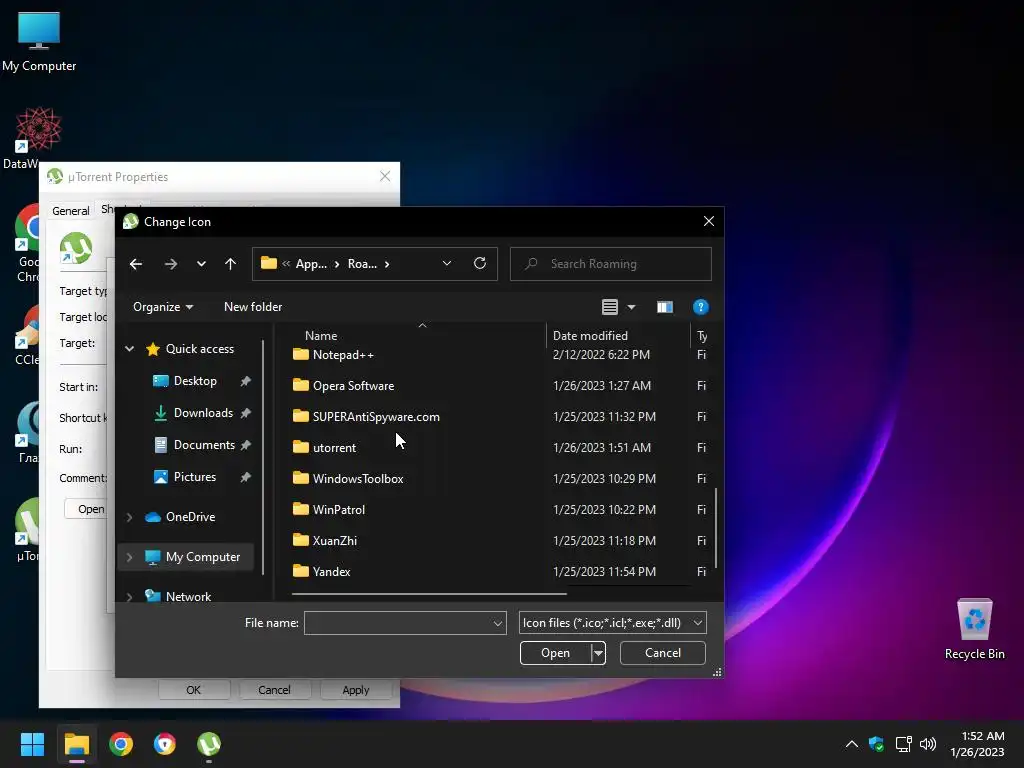The height and width of the screenshot is (768, 1024).
Task: Expand the Network node
Action: pos(129,597)
